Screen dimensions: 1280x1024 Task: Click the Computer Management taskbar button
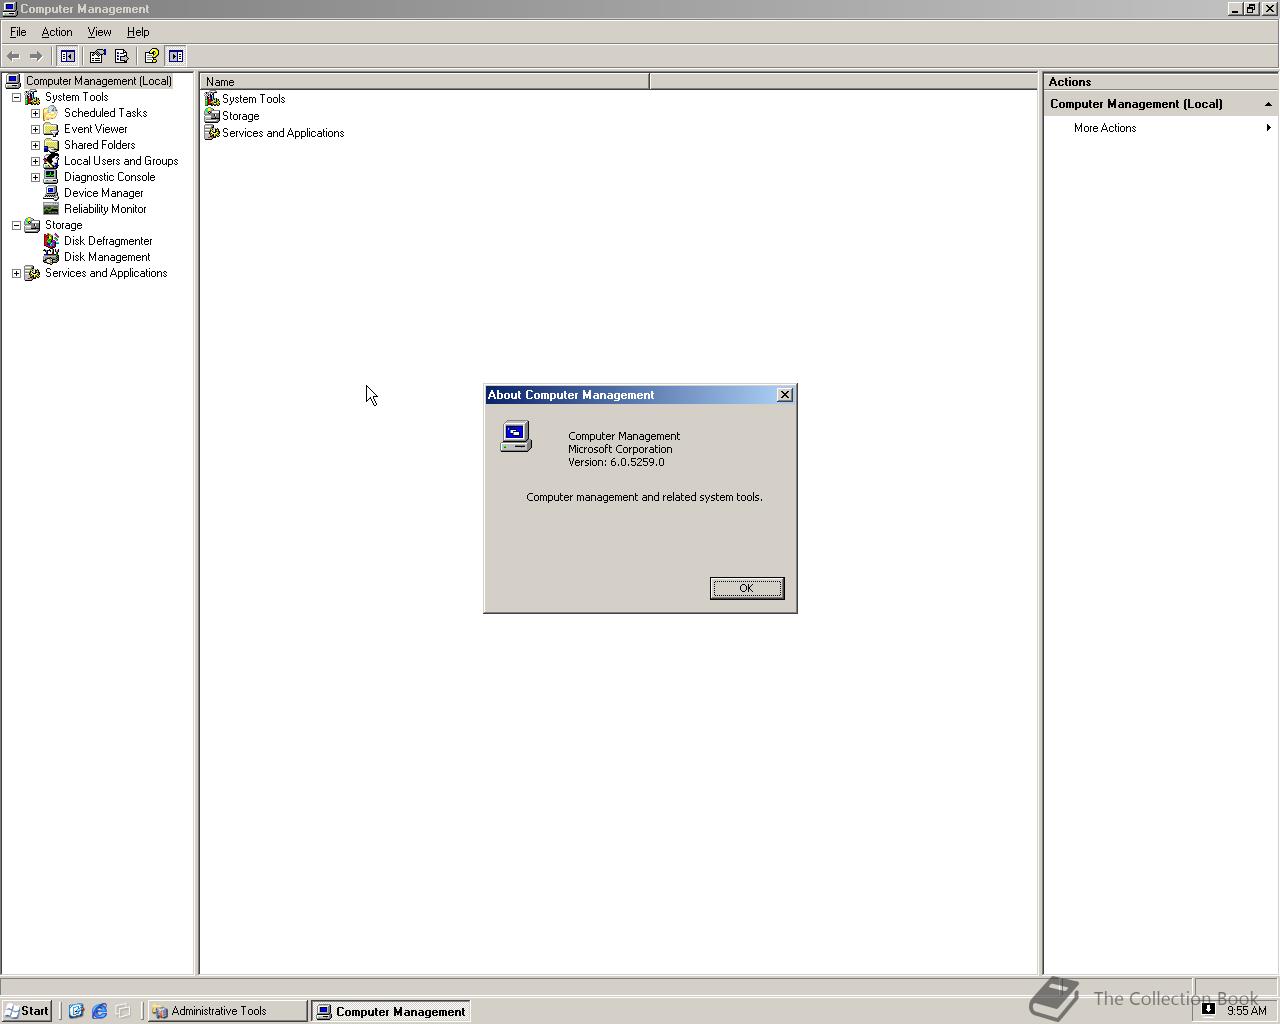click(391, 1011)
